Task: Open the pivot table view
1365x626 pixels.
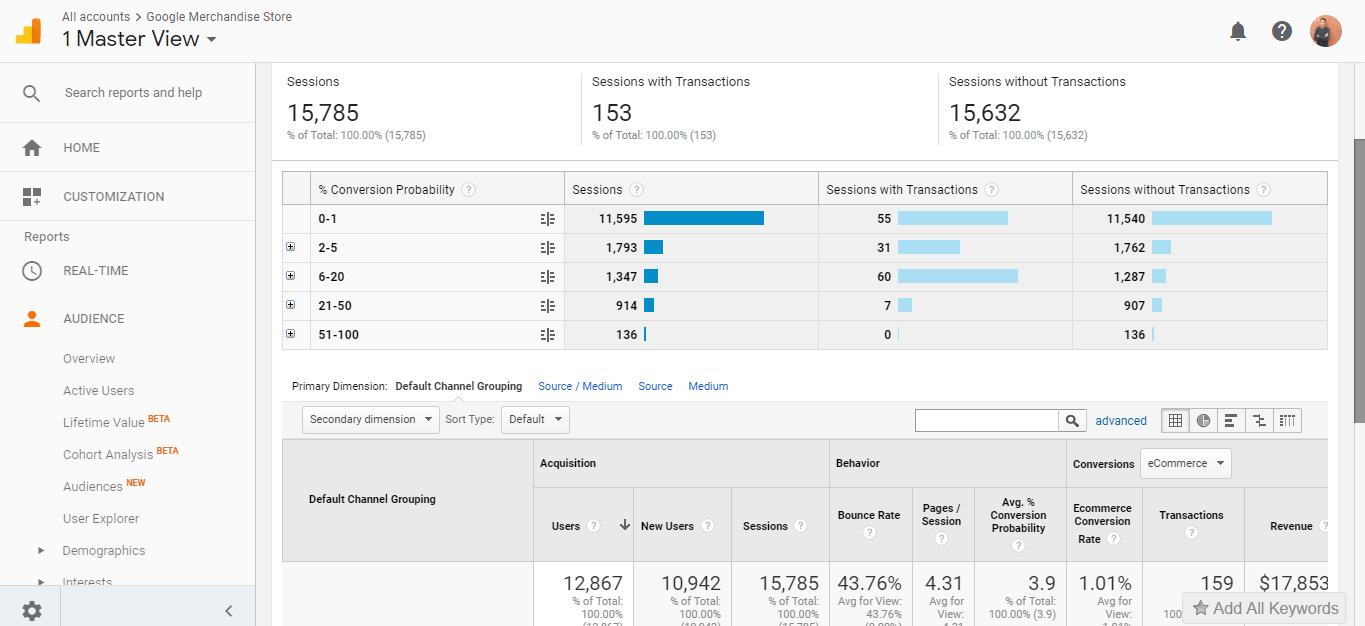Action: [1287, 420]
